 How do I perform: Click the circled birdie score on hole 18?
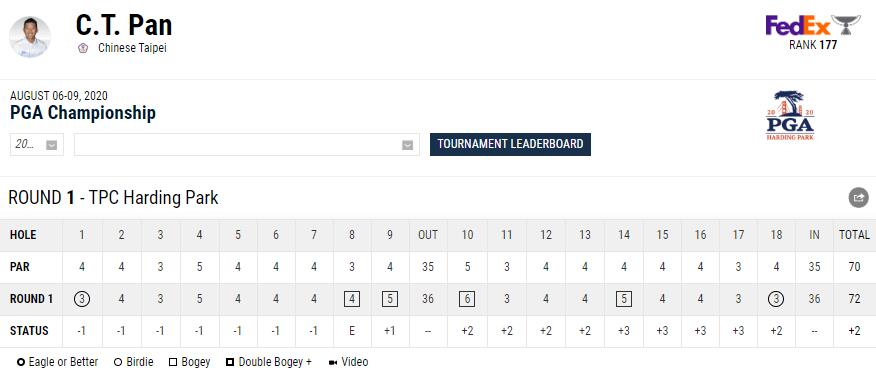(775, 299)
